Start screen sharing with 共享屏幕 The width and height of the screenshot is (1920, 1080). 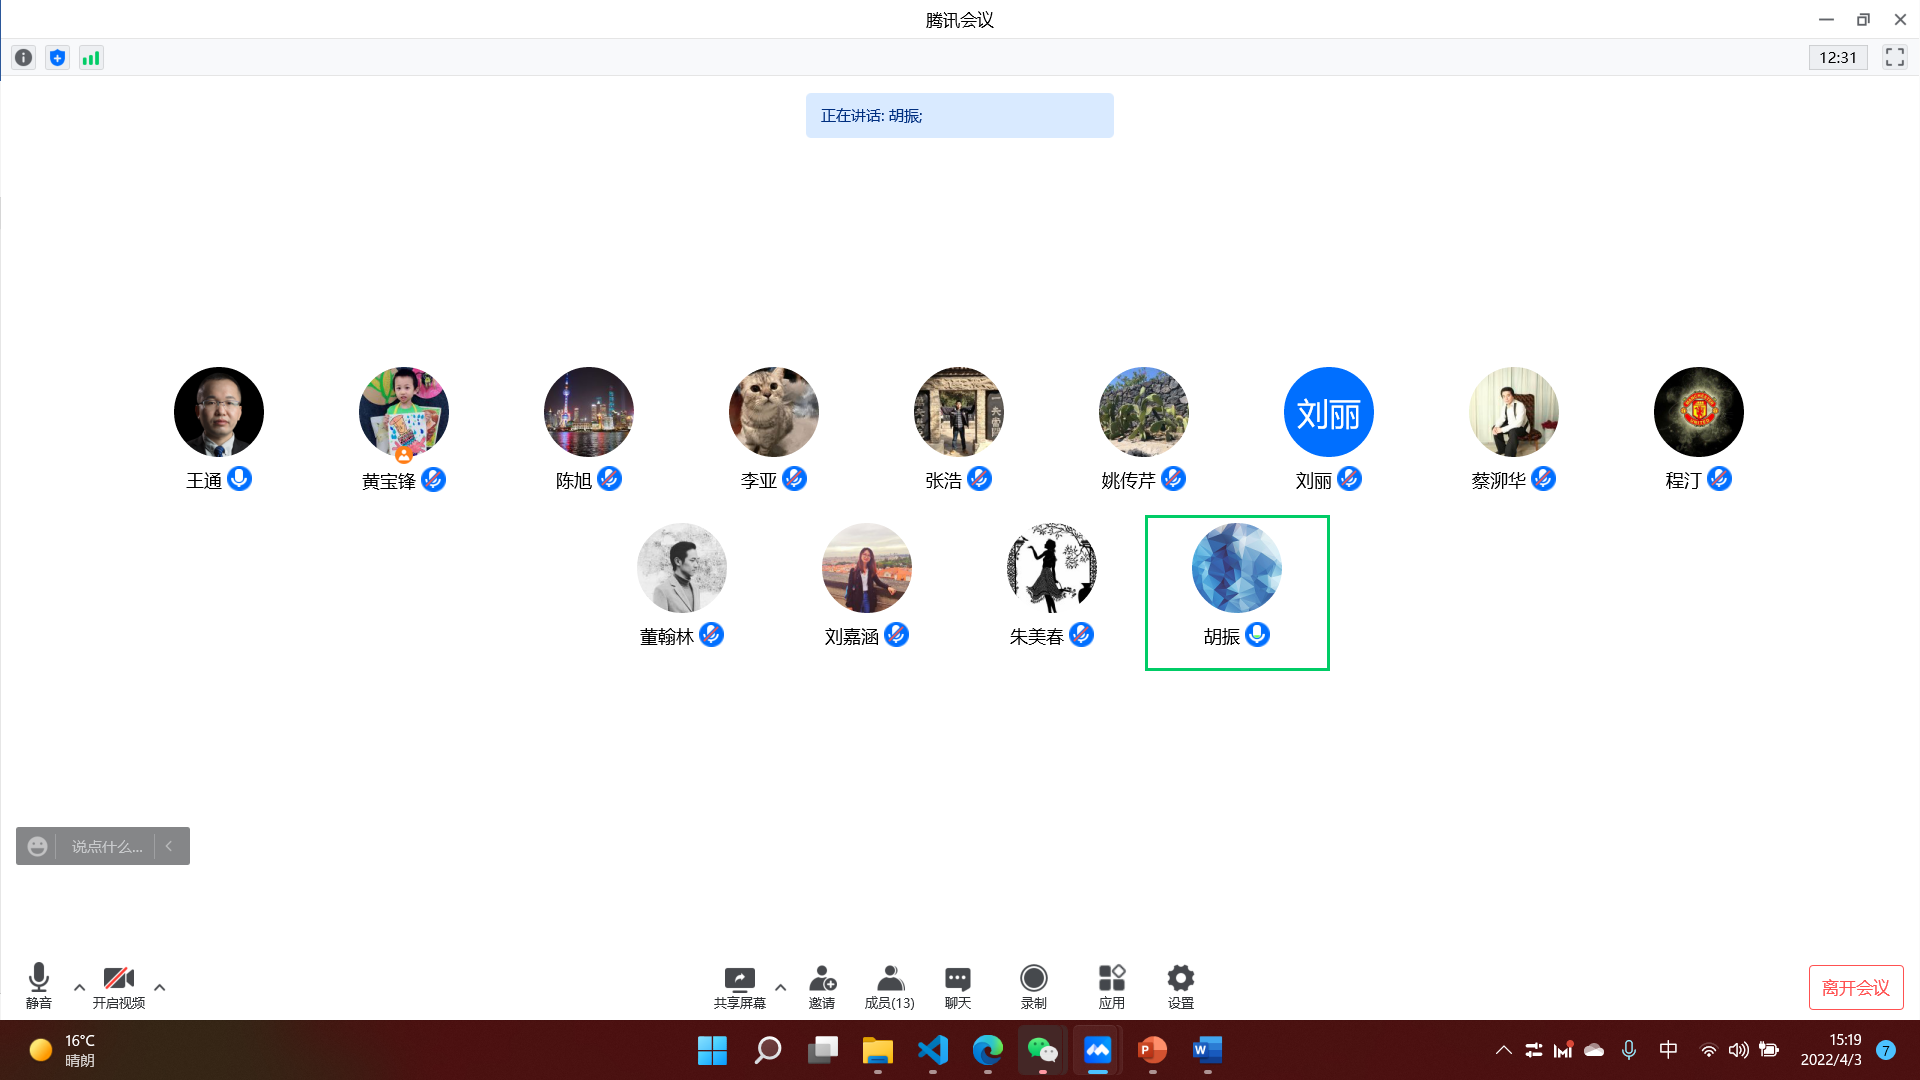click(x=740, y=987)
